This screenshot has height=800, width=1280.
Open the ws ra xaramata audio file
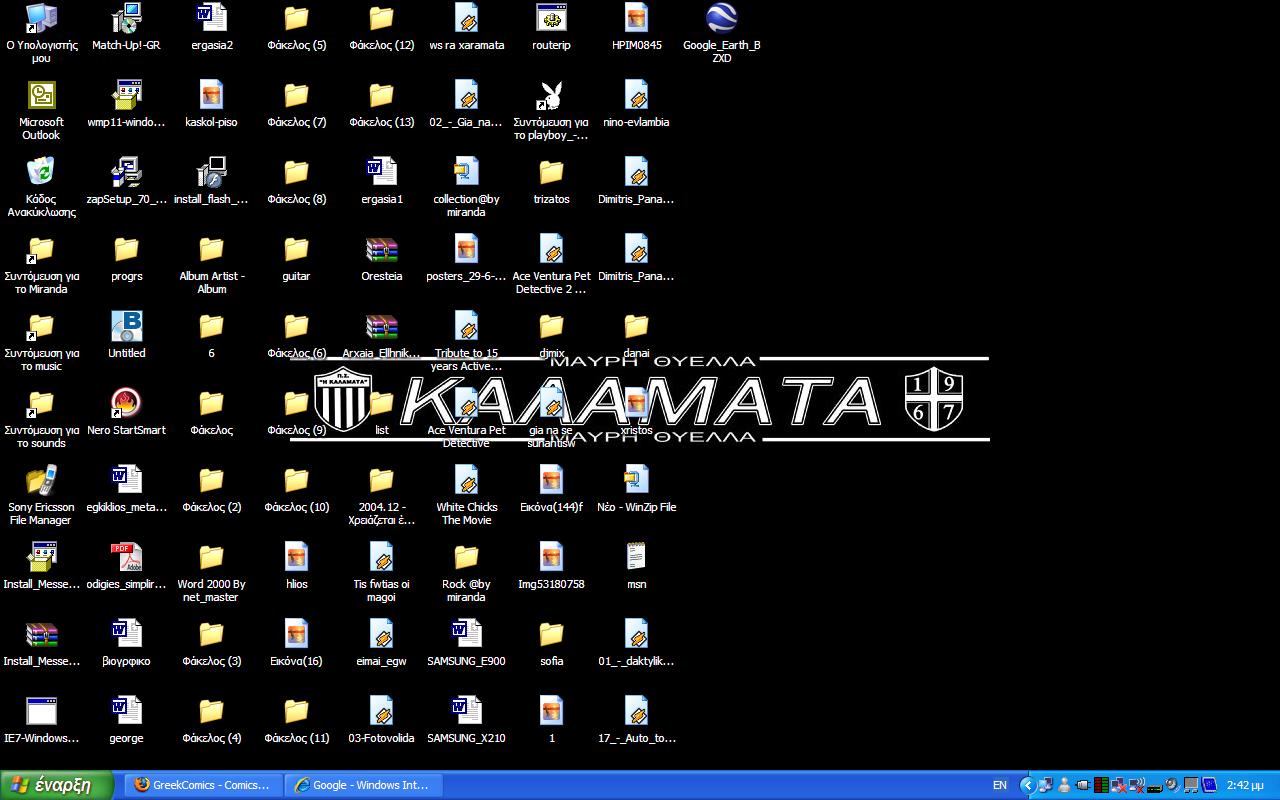pos(466,18)
